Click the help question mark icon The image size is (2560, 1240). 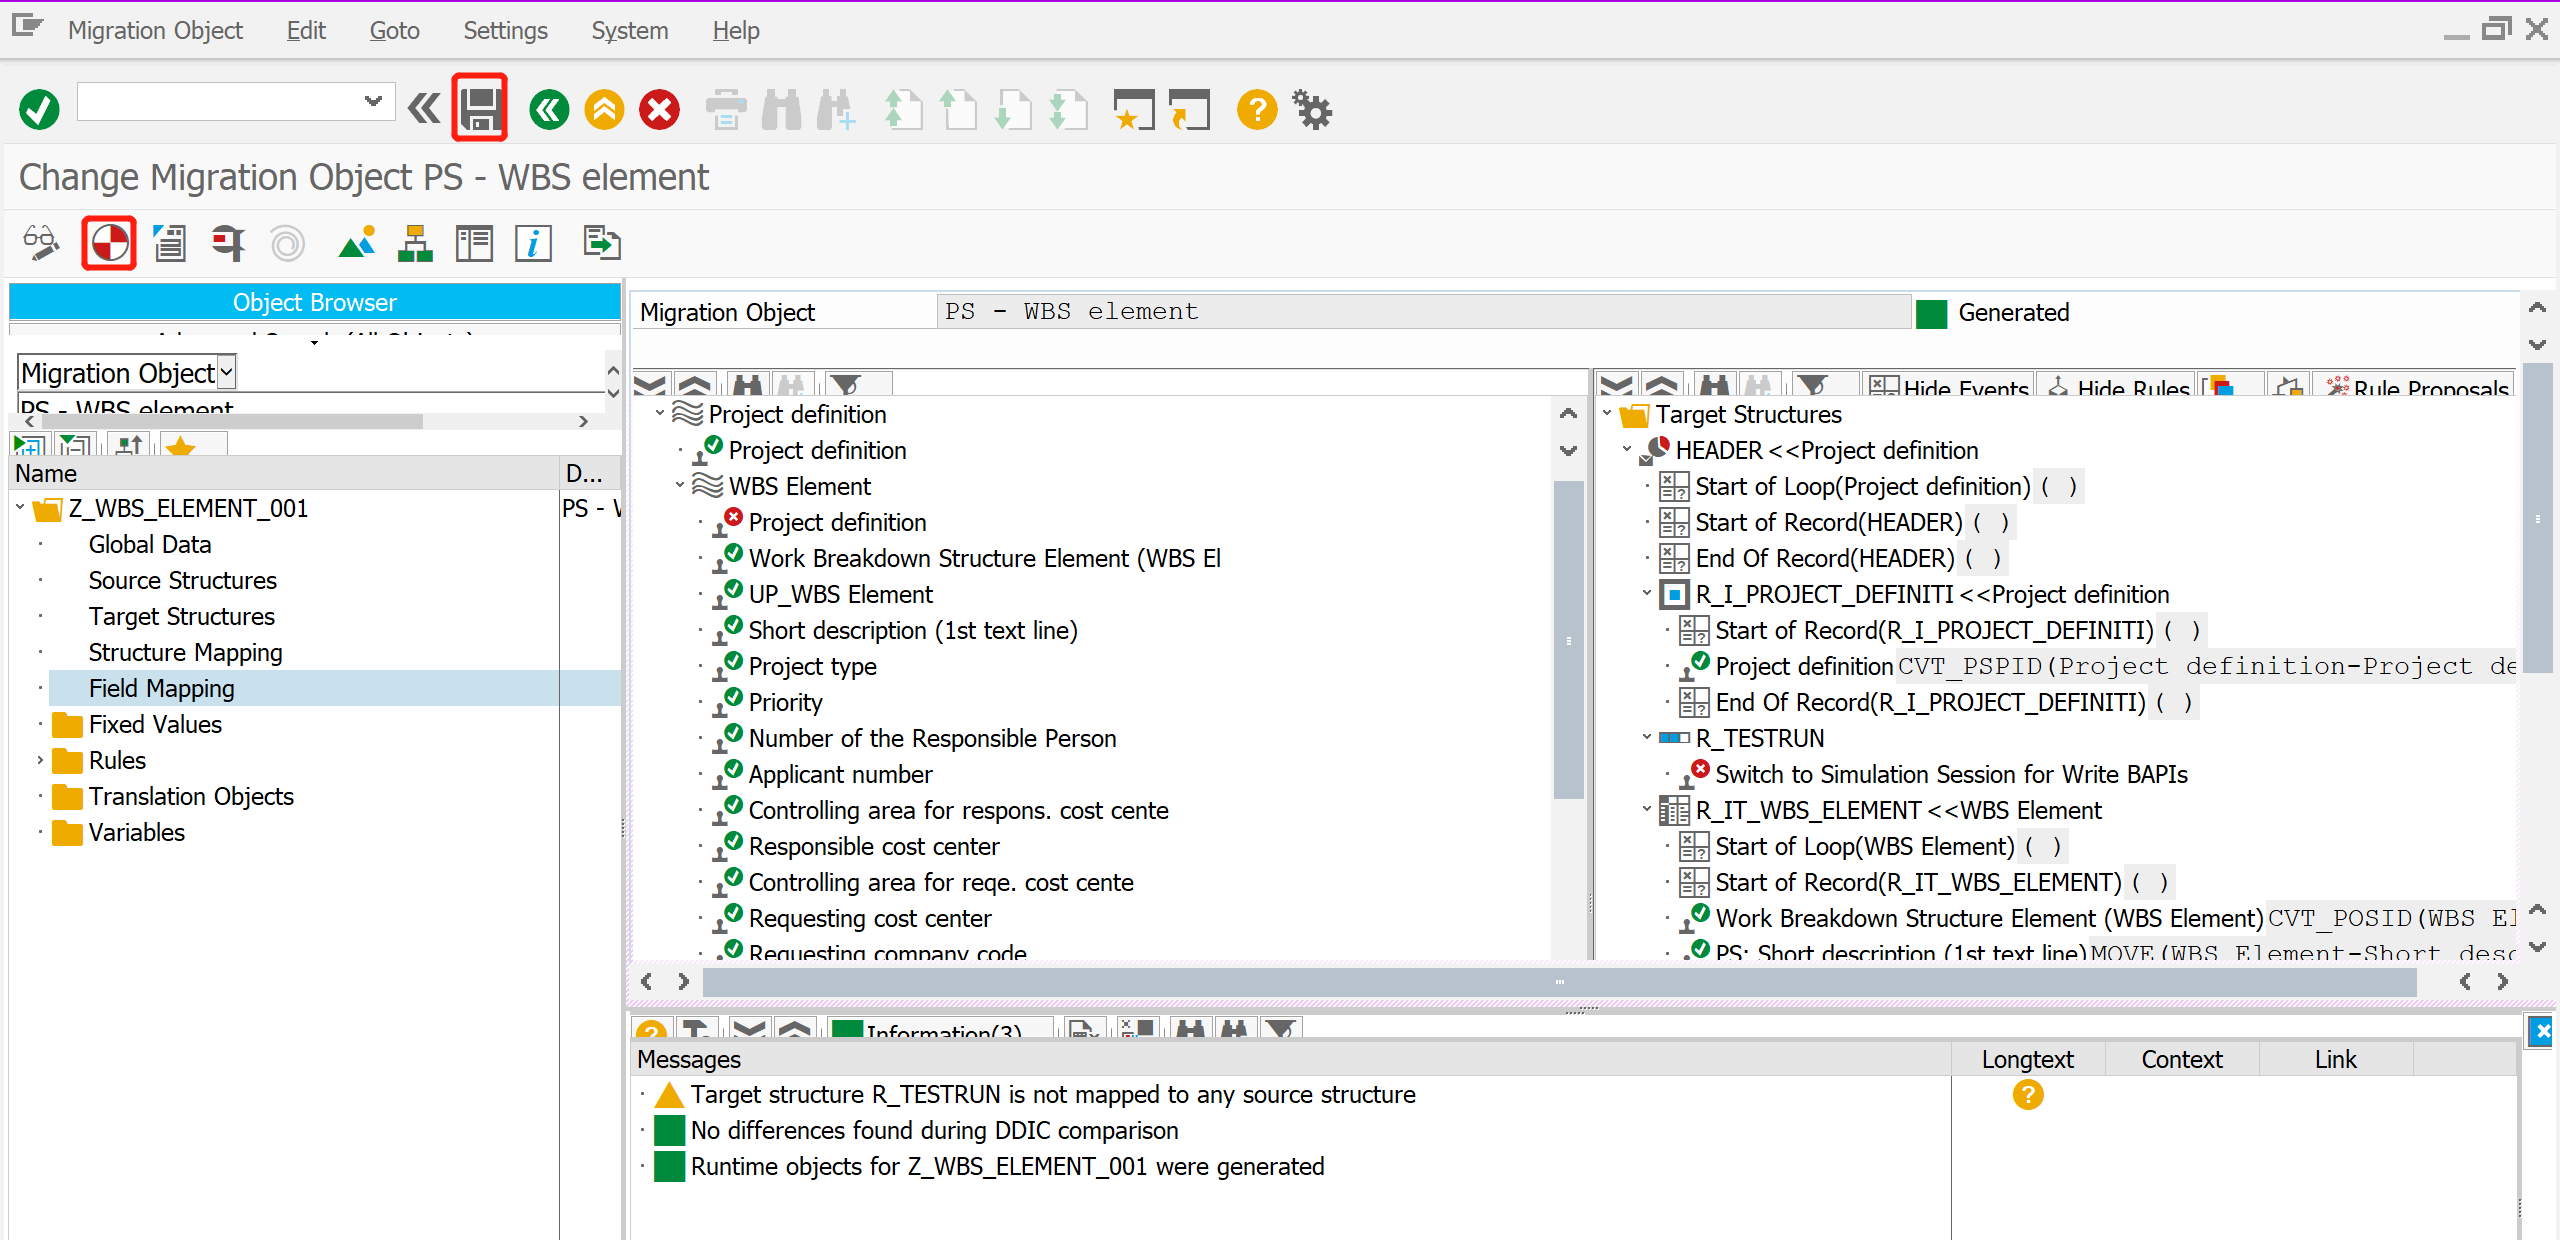pyautogui.click(x=1256, y=110)
